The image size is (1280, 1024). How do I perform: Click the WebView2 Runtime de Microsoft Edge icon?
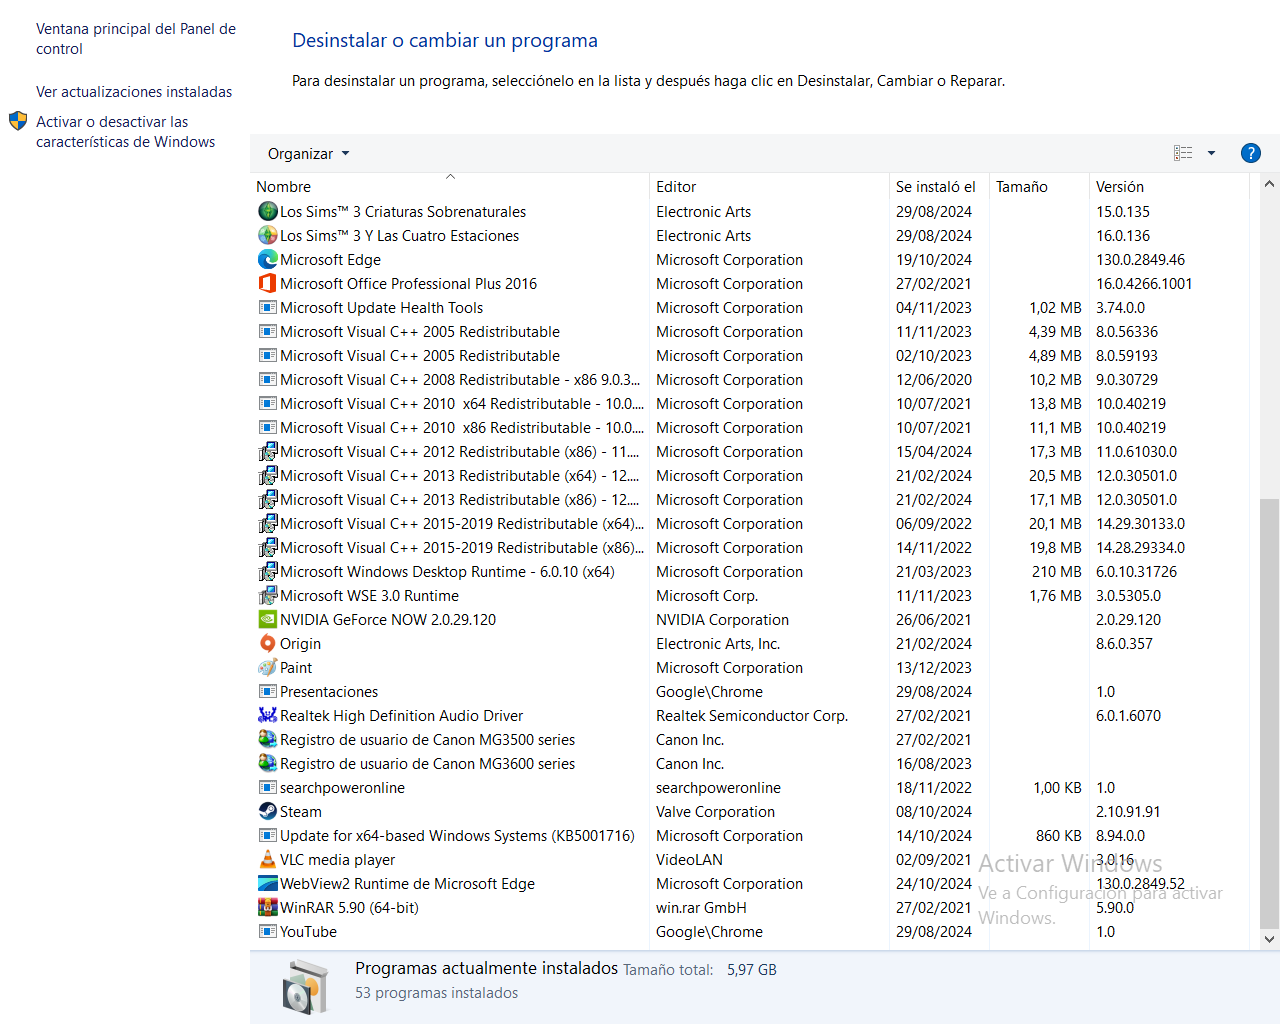tap(268, 883)
